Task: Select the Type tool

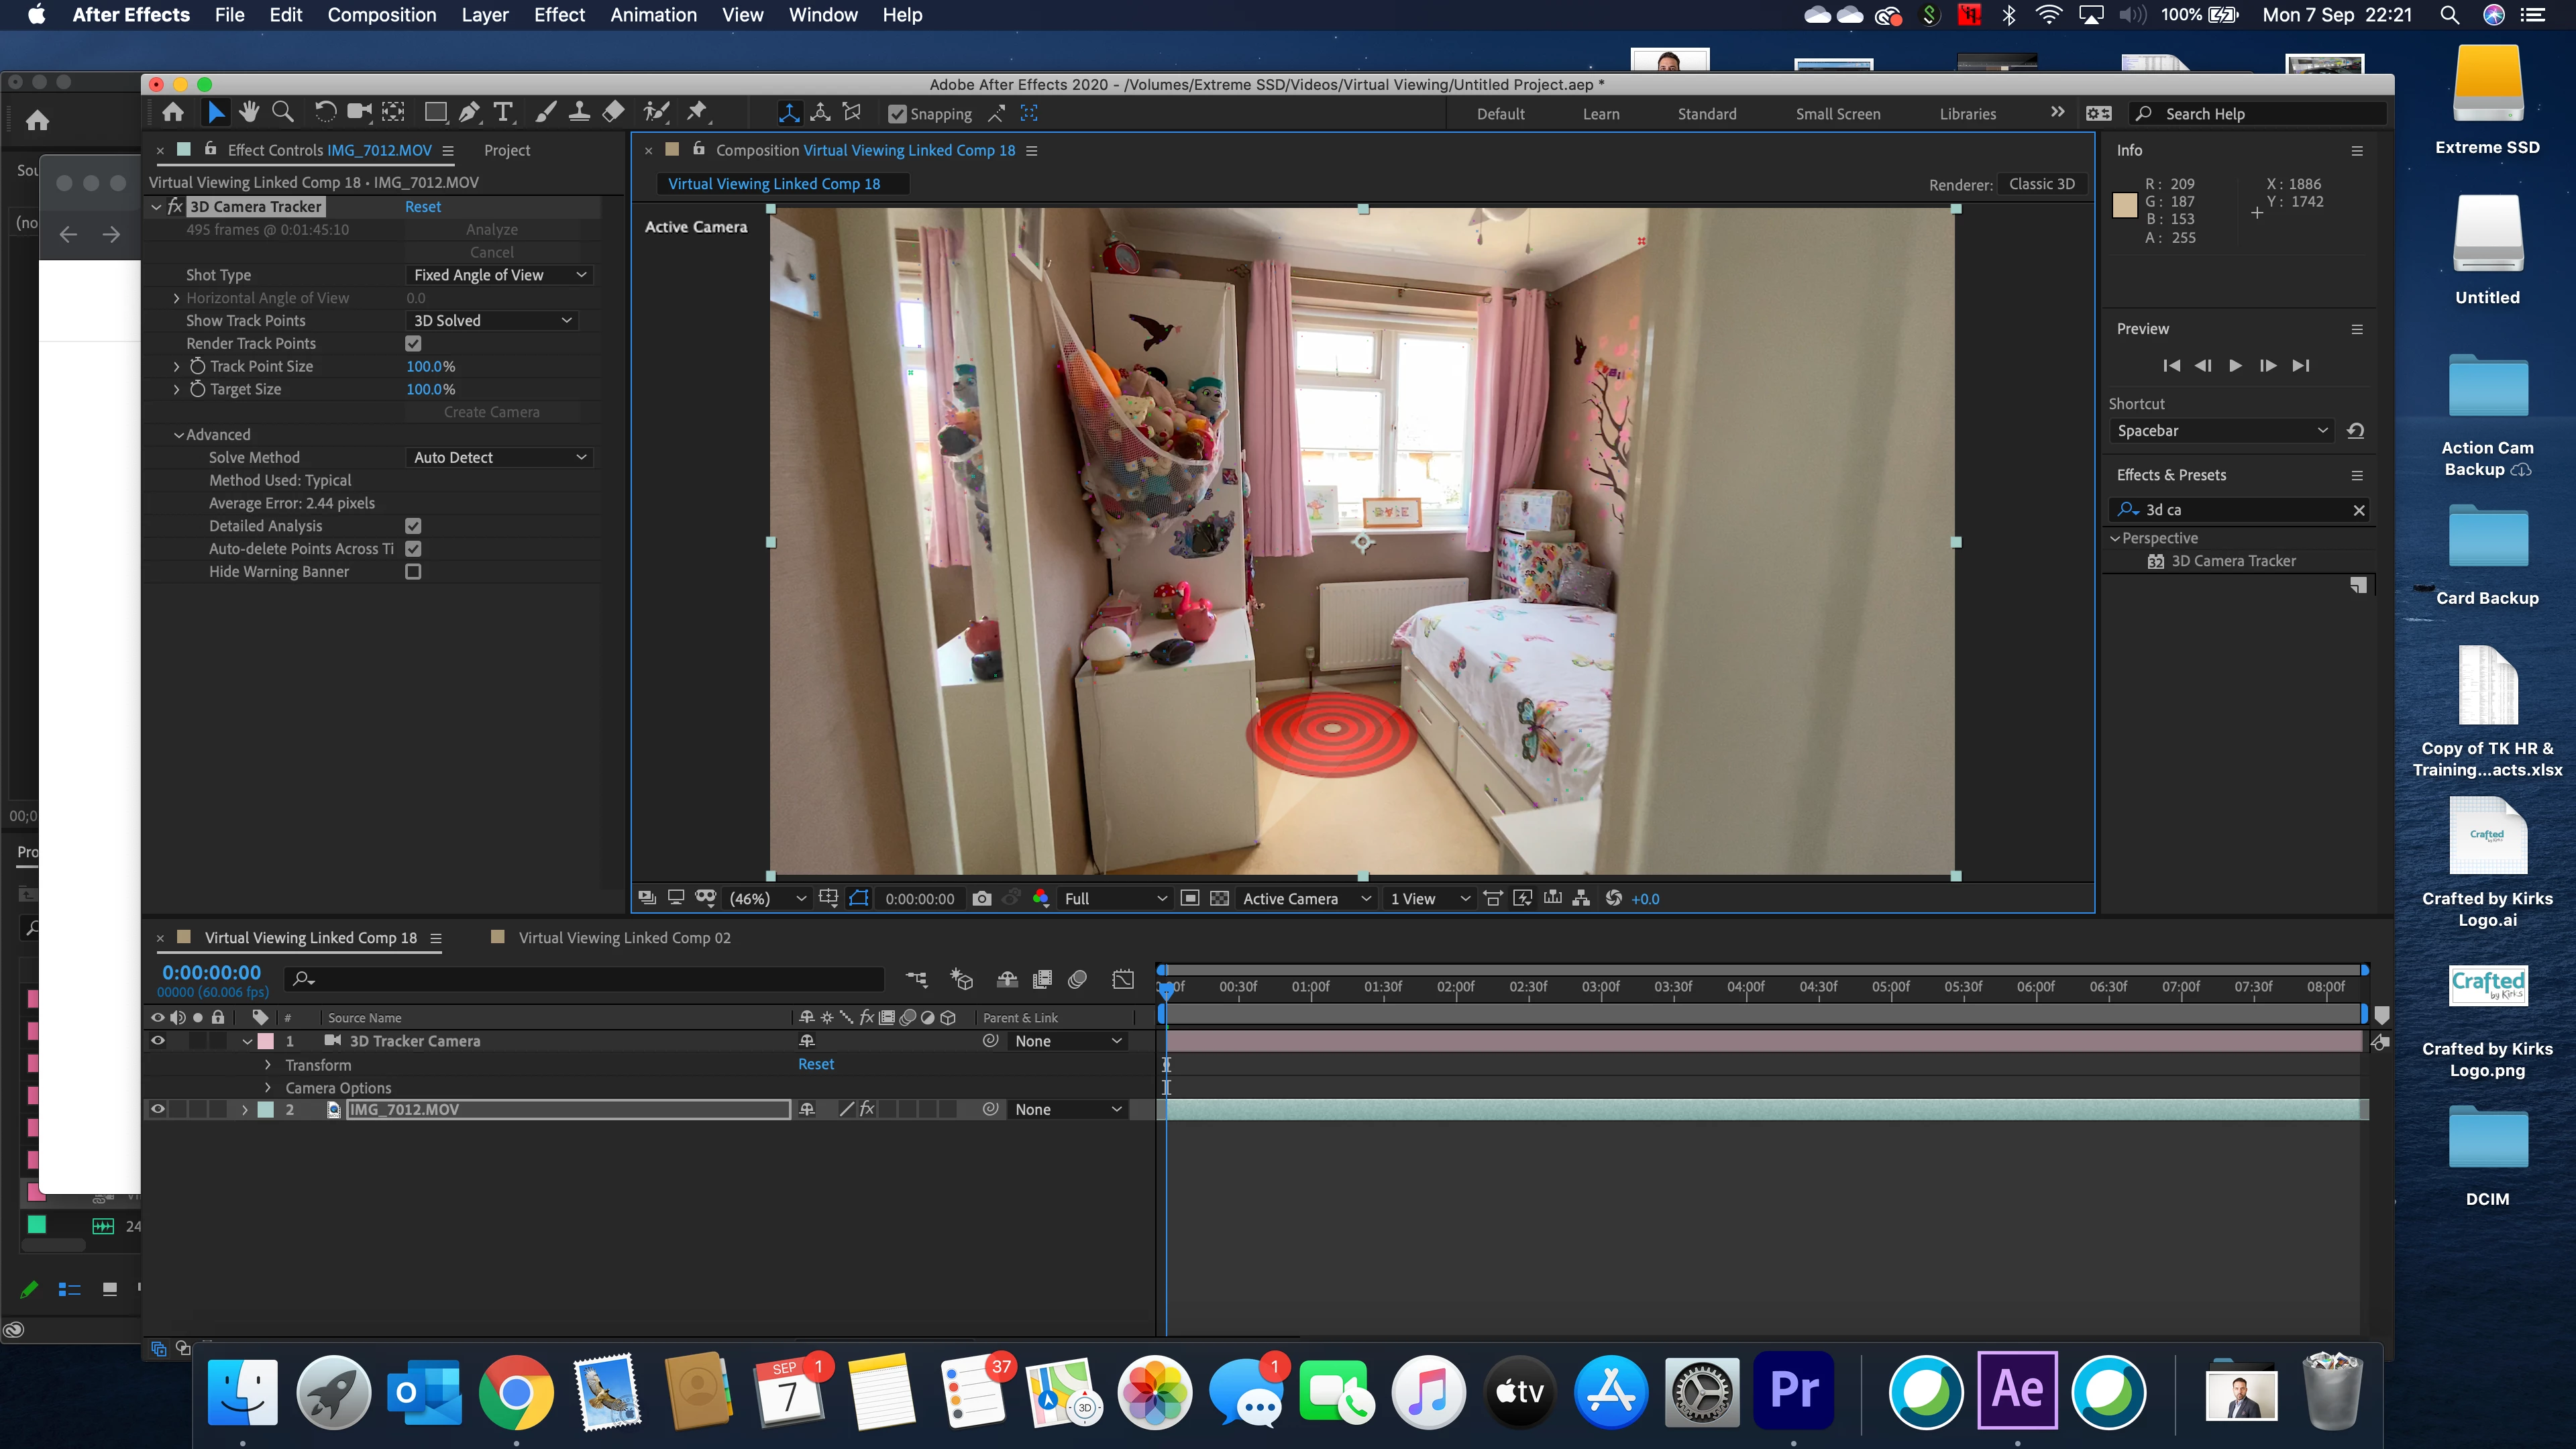Action: tap(503, 113)
